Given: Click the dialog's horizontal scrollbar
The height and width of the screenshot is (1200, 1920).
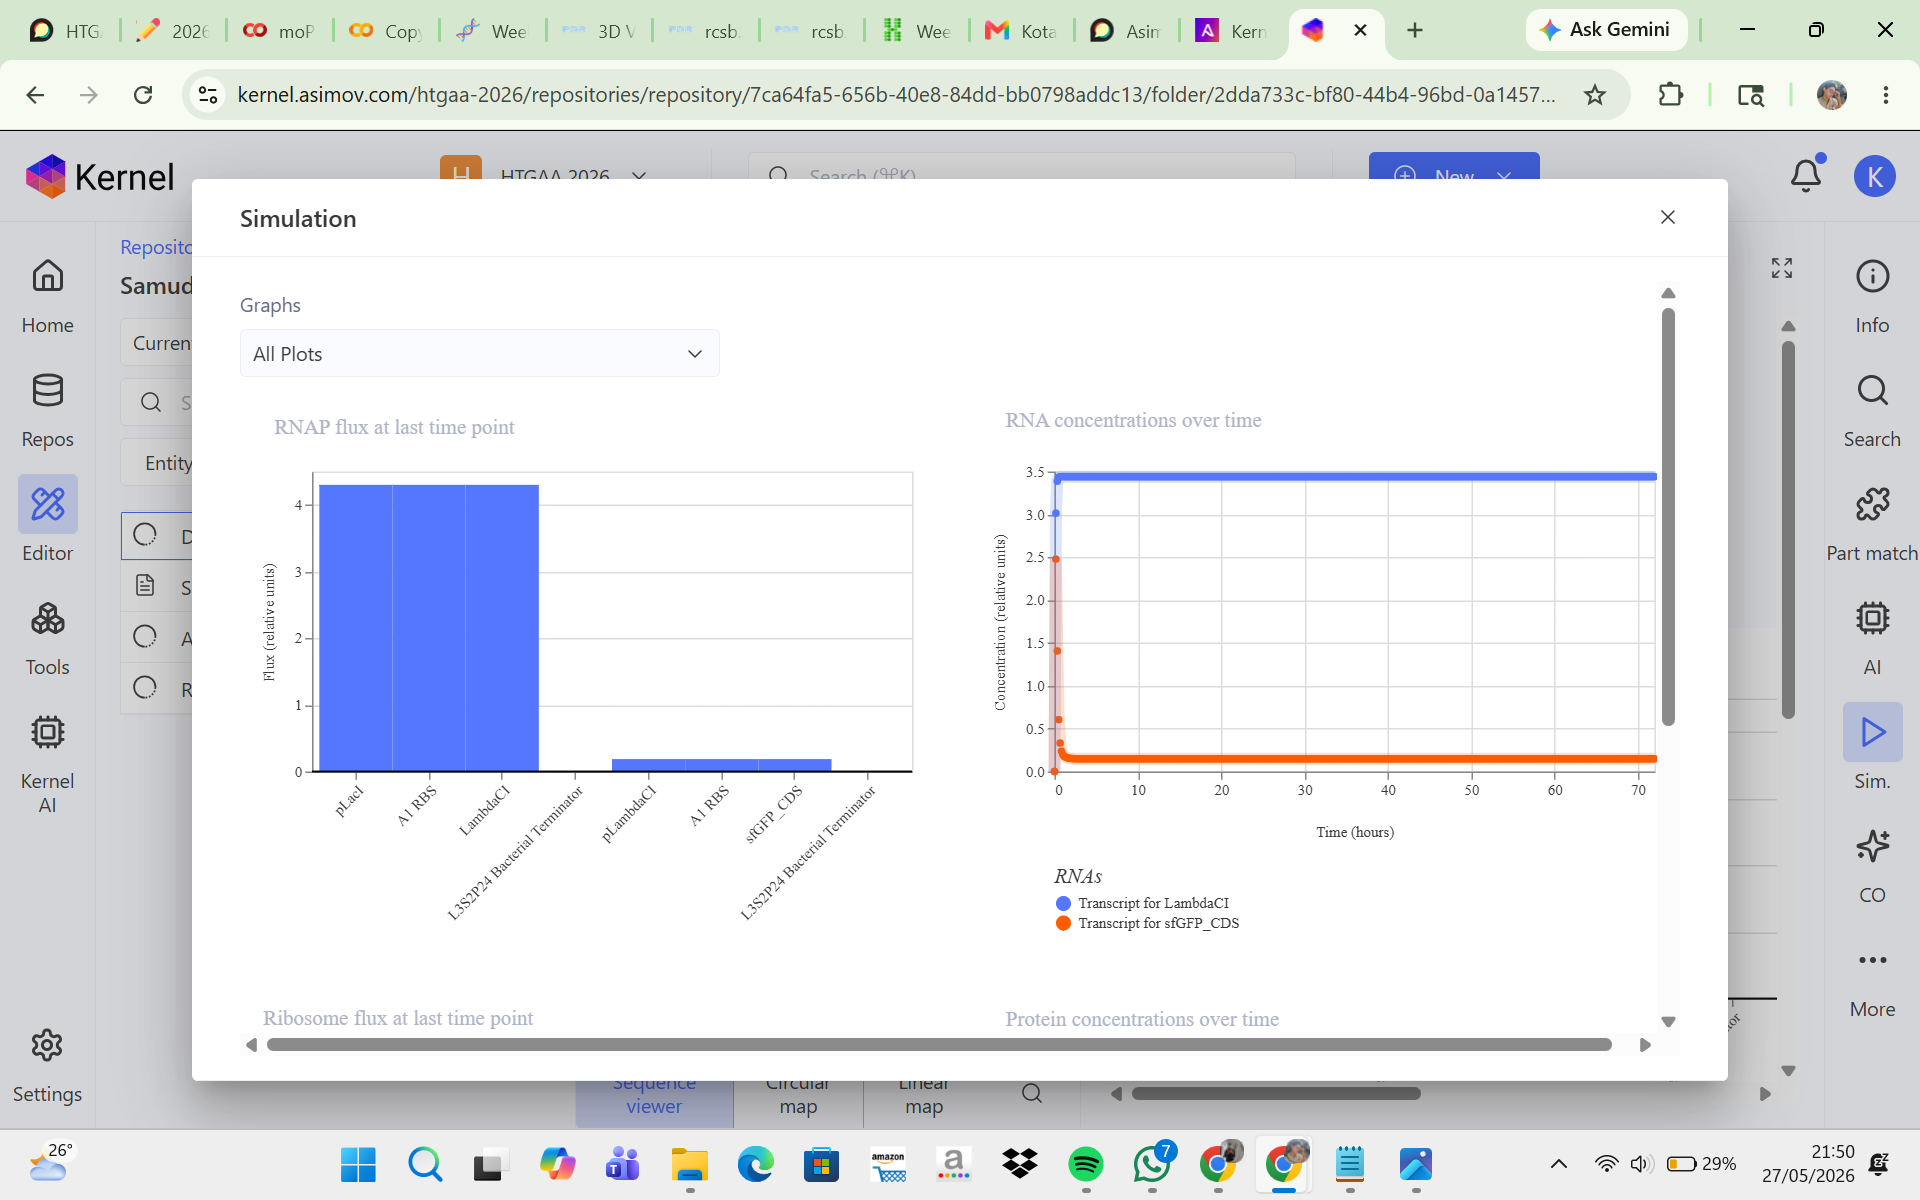Looking at the screenshot, I should 939,1044.
